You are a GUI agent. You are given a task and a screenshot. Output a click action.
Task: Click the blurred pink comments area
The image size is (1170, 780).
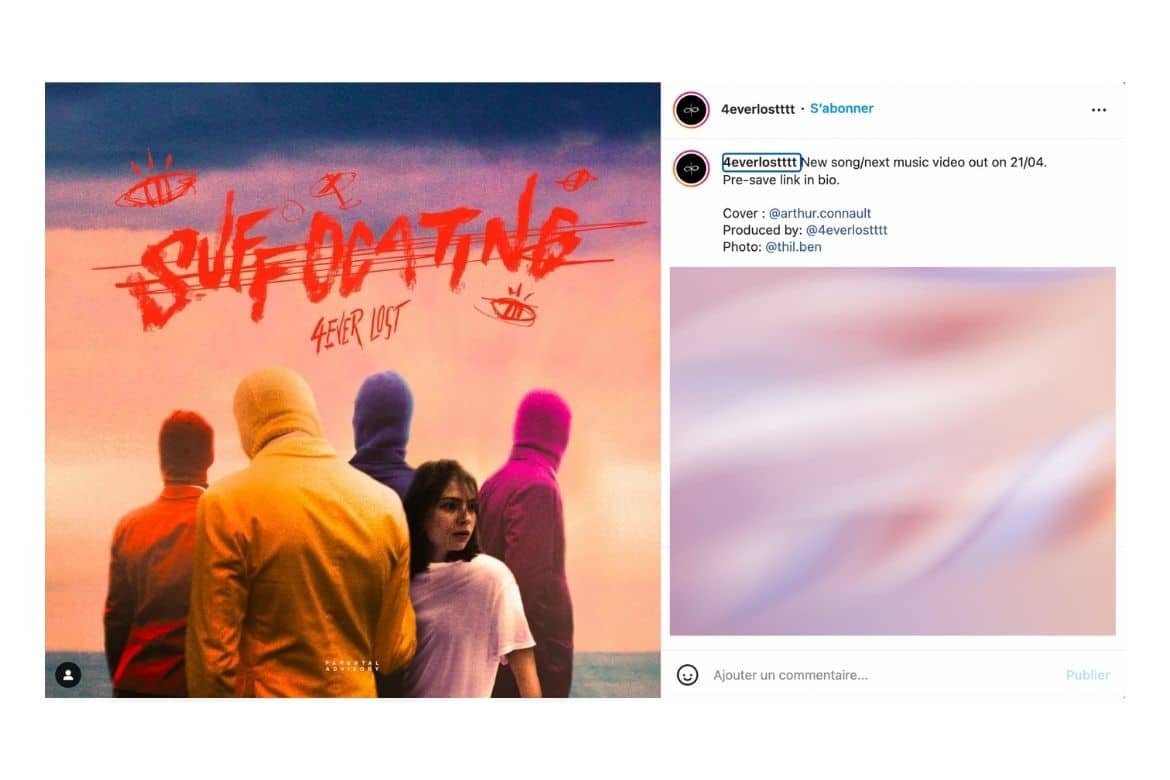click(x=892, y=451)
